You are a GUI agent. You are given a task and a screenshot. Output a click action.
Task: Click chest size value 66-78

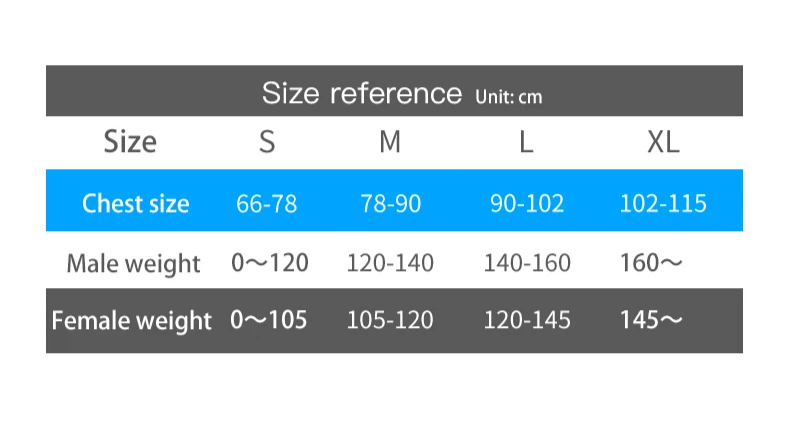point(267,204)
